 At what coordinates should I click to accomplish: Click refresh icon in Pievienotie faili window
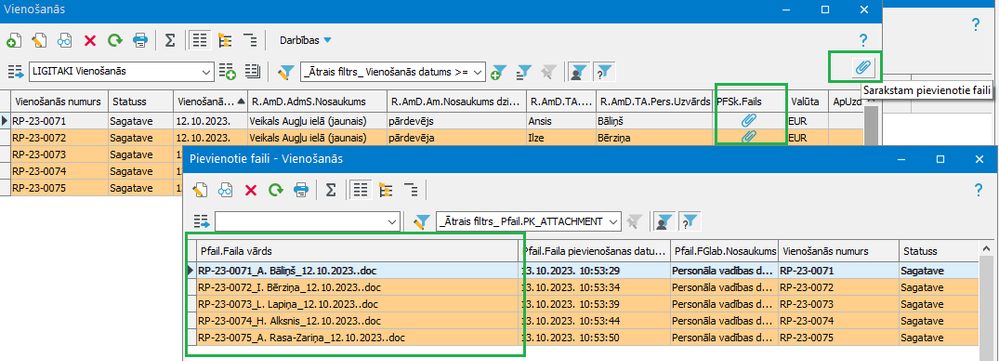(275, 189)
